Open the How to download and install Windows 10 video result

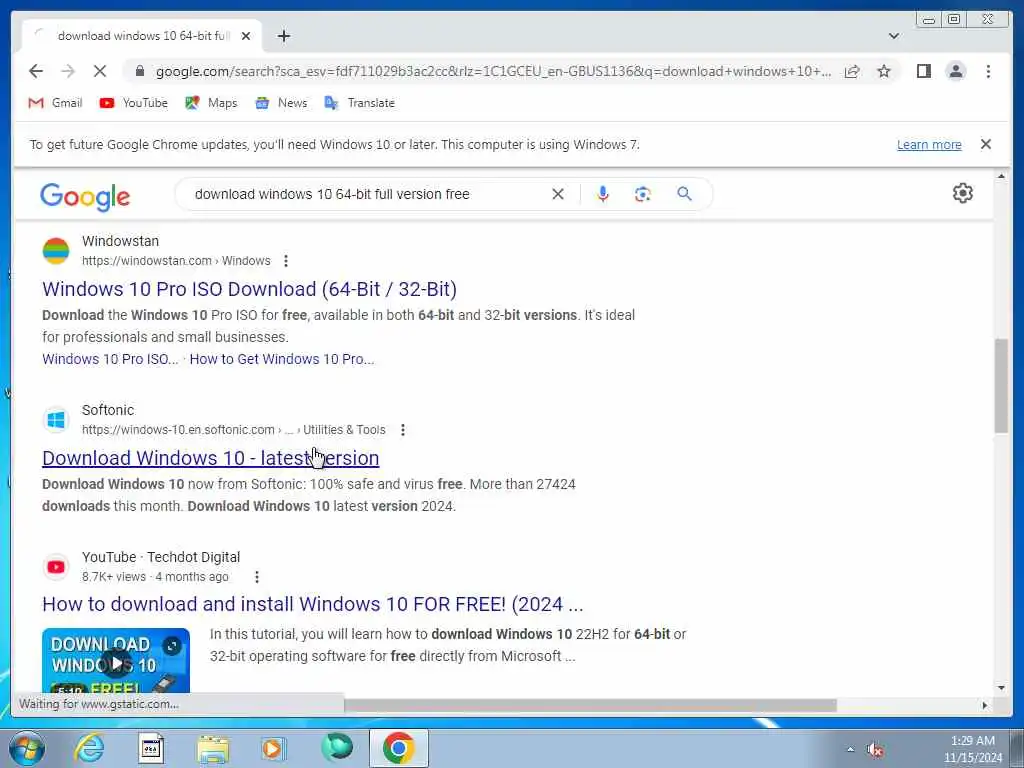pos(312,604)
